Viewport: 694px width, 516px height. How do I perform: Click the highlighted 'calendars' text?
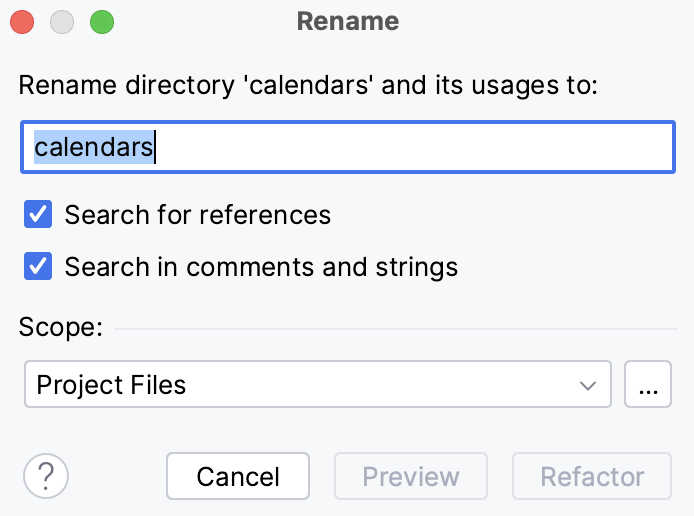point(94,148)
